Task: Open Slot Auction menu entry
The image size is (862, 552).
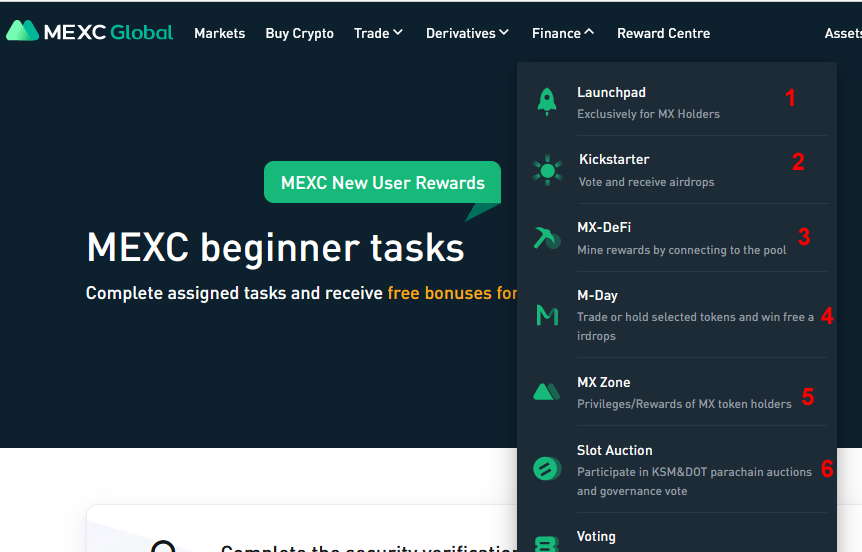Action: coord(614,451)
